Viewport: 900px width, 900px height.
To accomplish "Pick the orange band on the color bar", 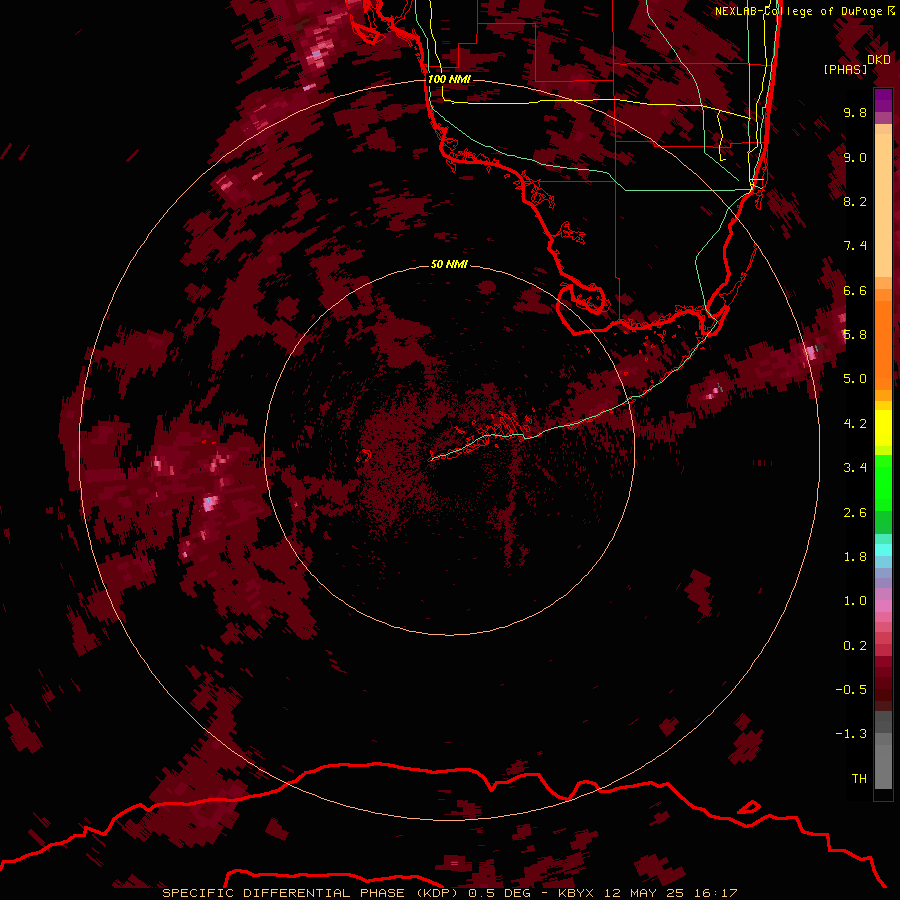I will [883, 344].
